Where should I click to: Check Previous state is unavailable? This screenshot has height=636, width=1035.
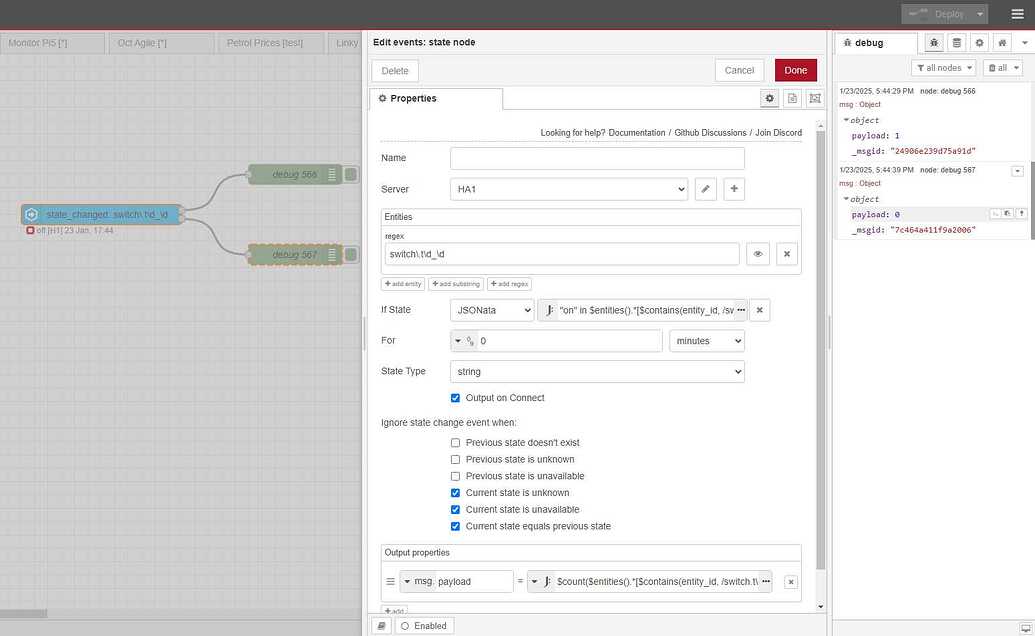tap(455, 476)
